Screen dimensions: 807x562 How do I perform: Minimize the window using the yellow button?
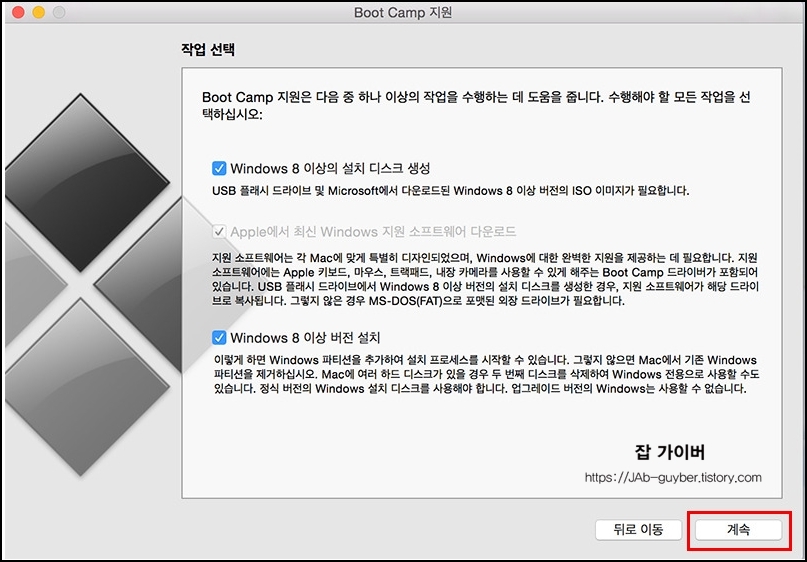(x=39, y=12)
